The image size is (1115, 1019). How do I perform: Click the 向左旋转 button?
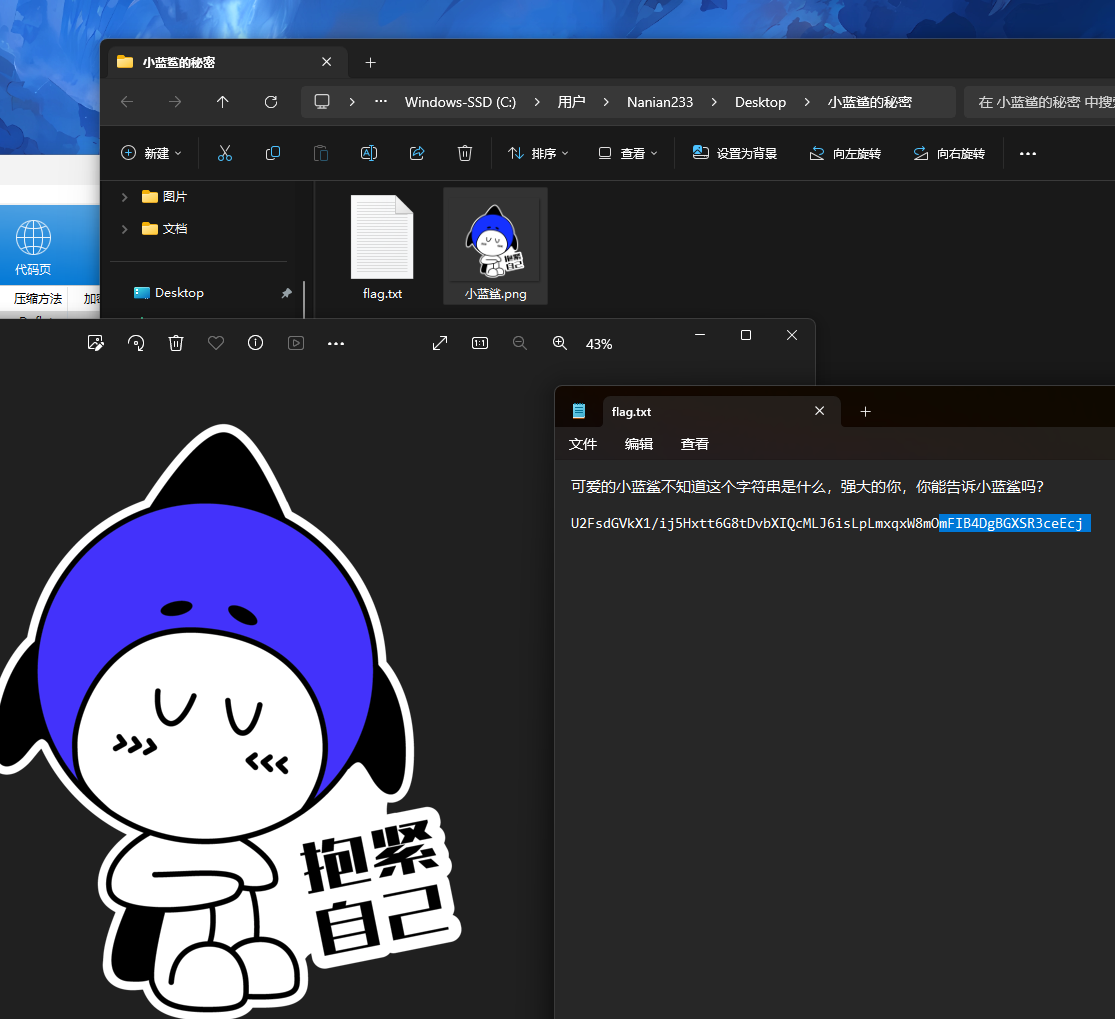(x=846, y=153)
